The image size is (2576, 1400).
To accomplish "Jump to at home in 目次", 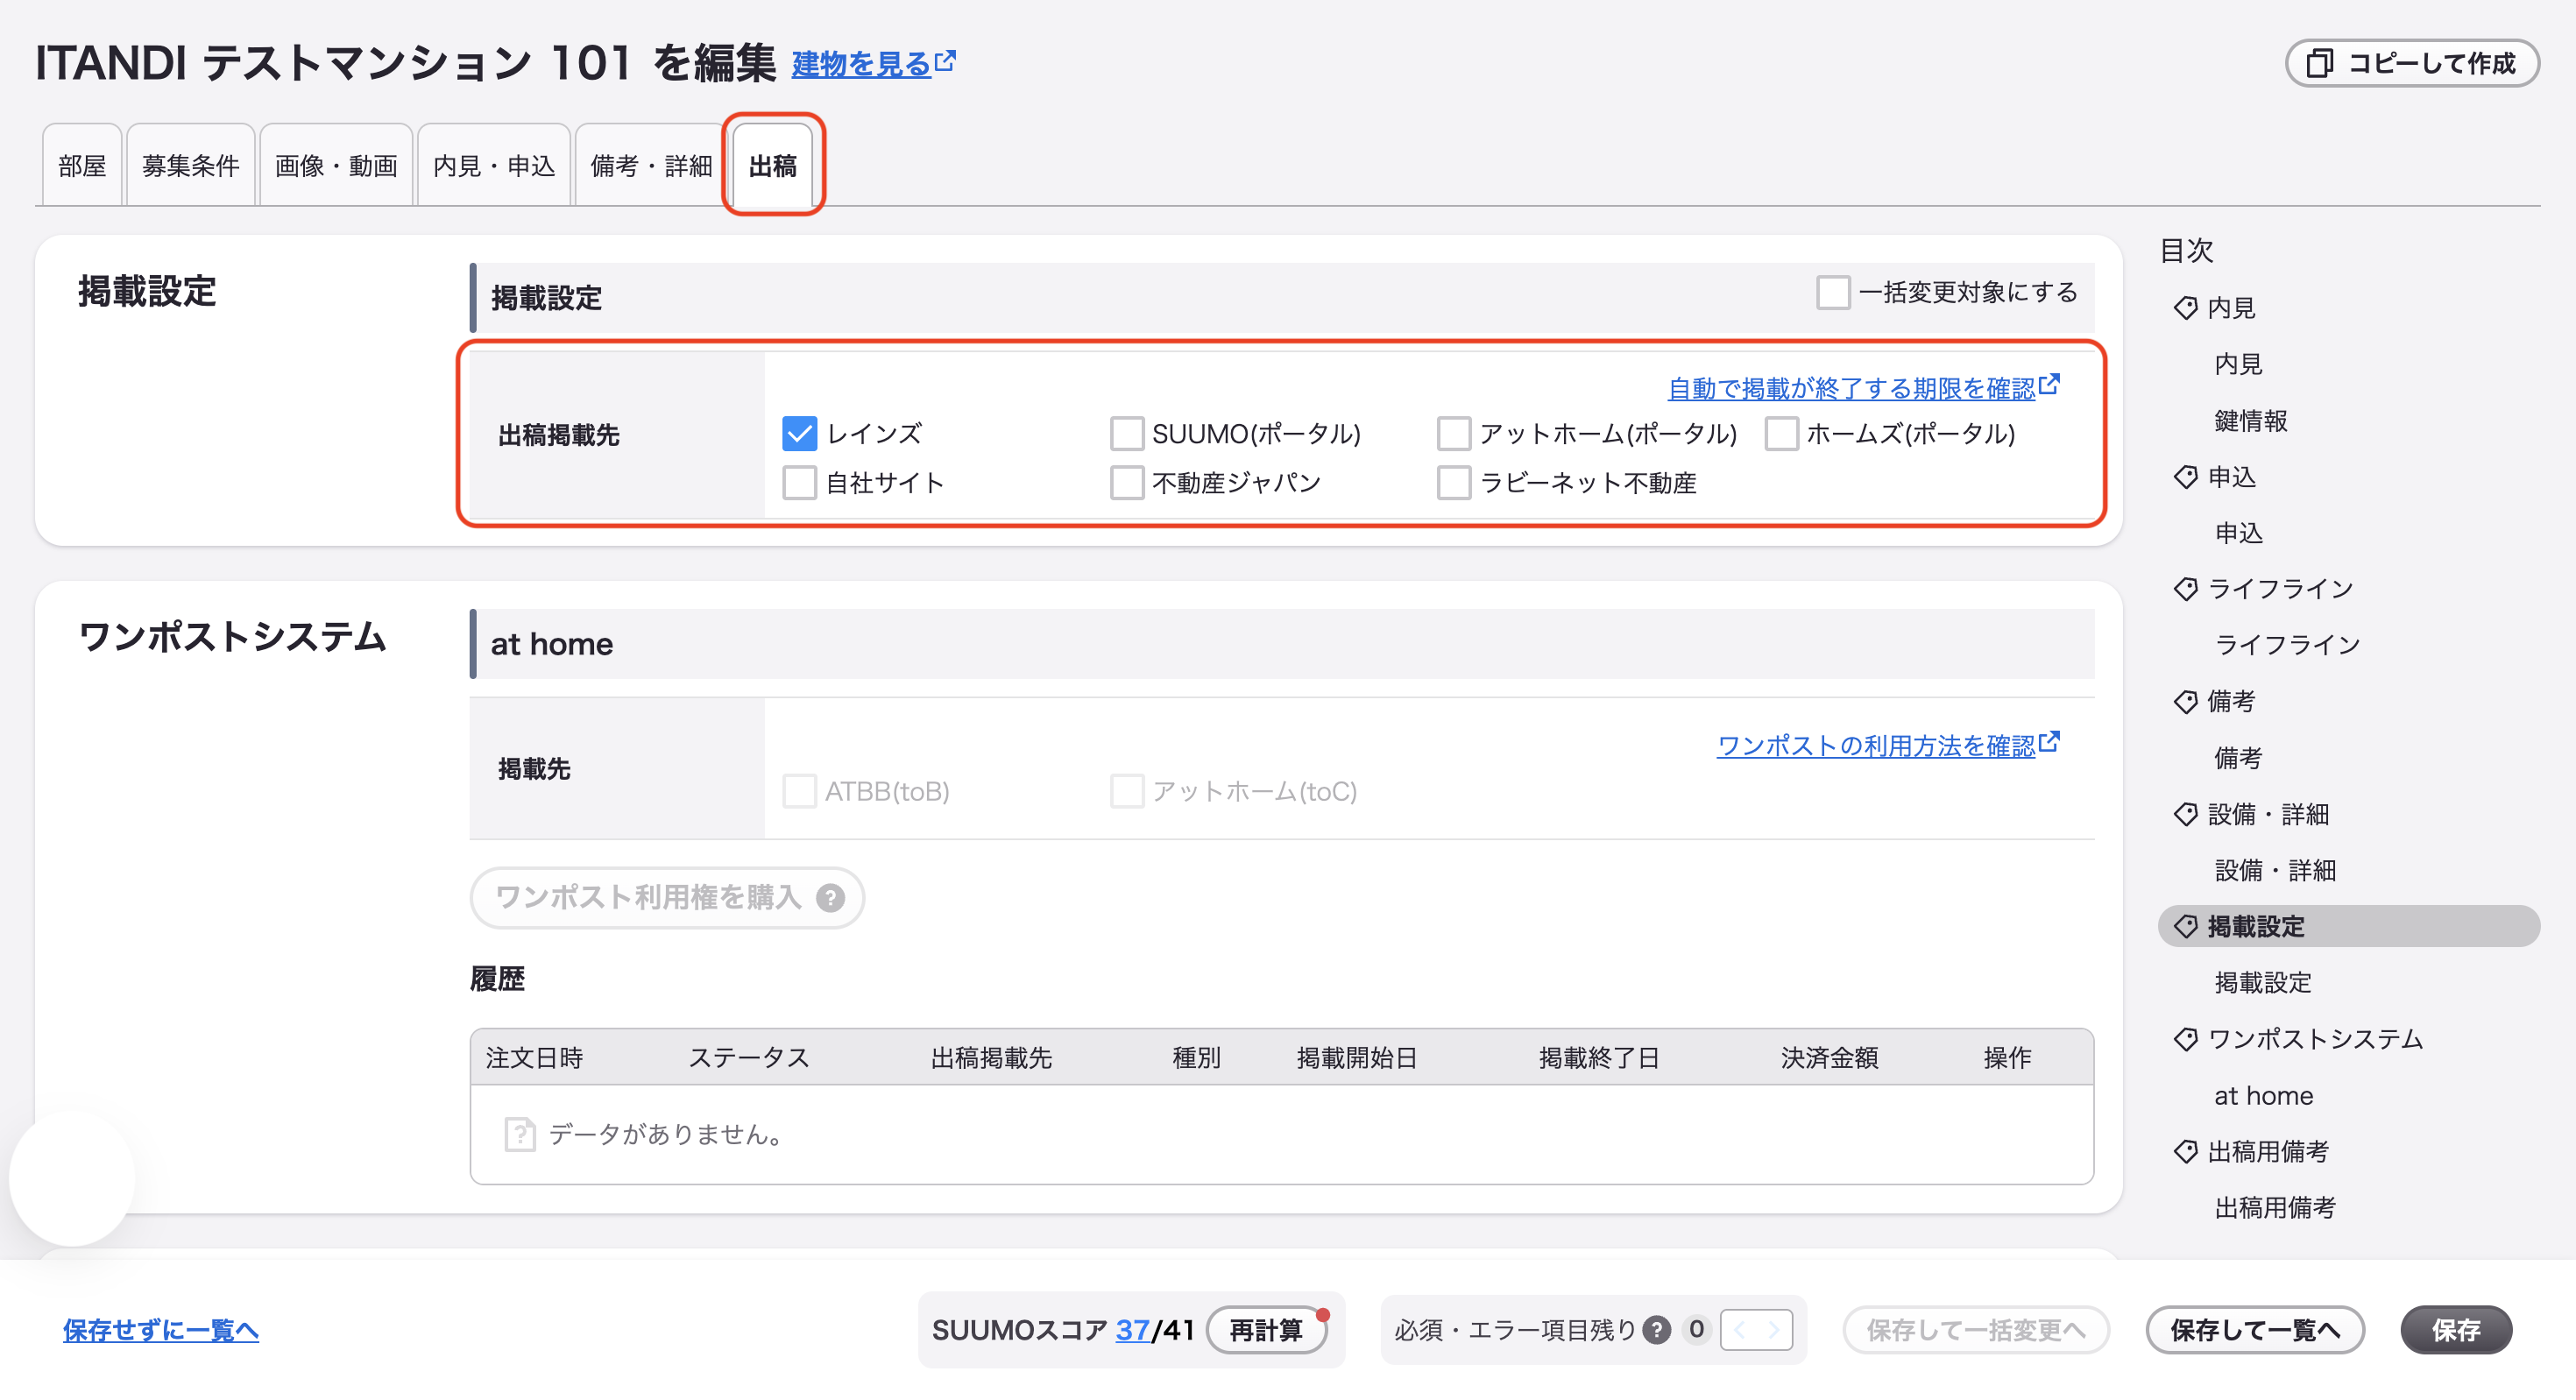I will click(2264, 1096).
